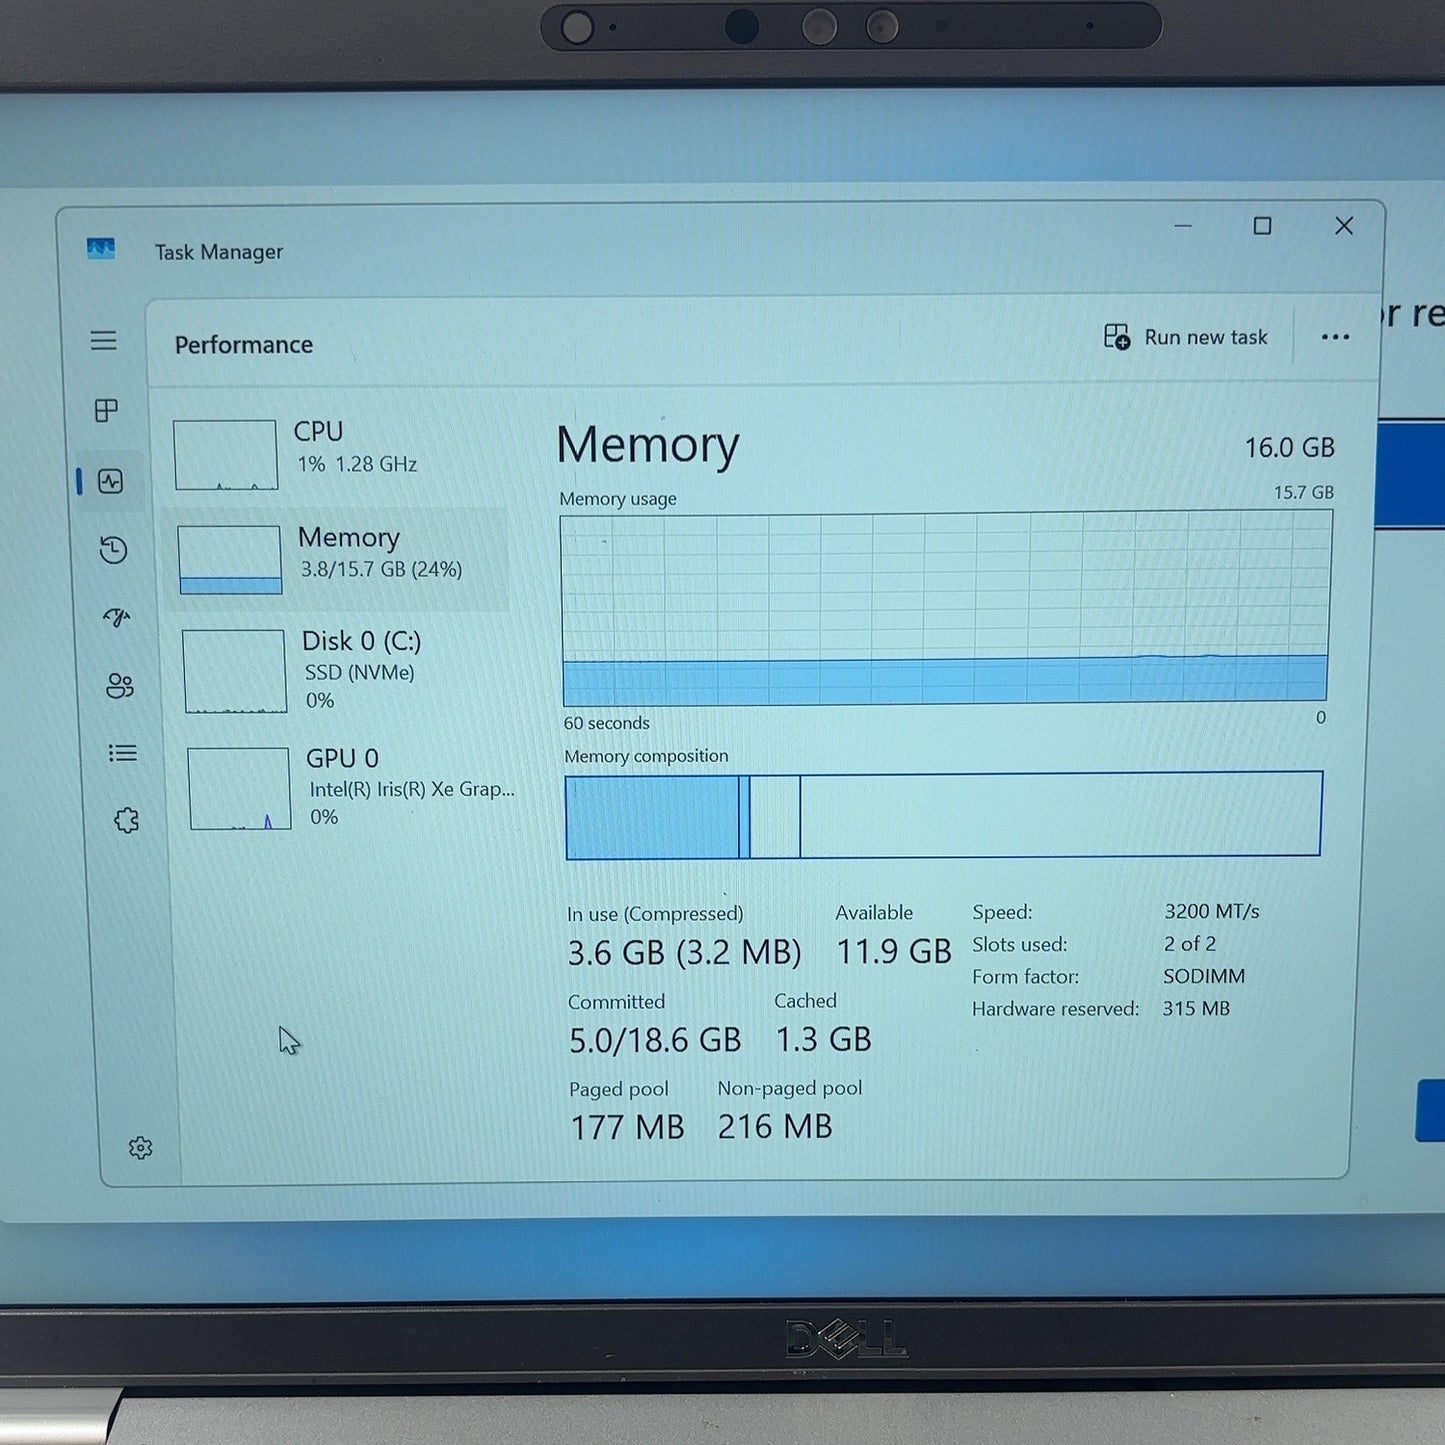Image resolution: width=1445 pixels, height=1445 pixels.
Task: Click the Available 11.9 GB value
Action: (894, 952)
